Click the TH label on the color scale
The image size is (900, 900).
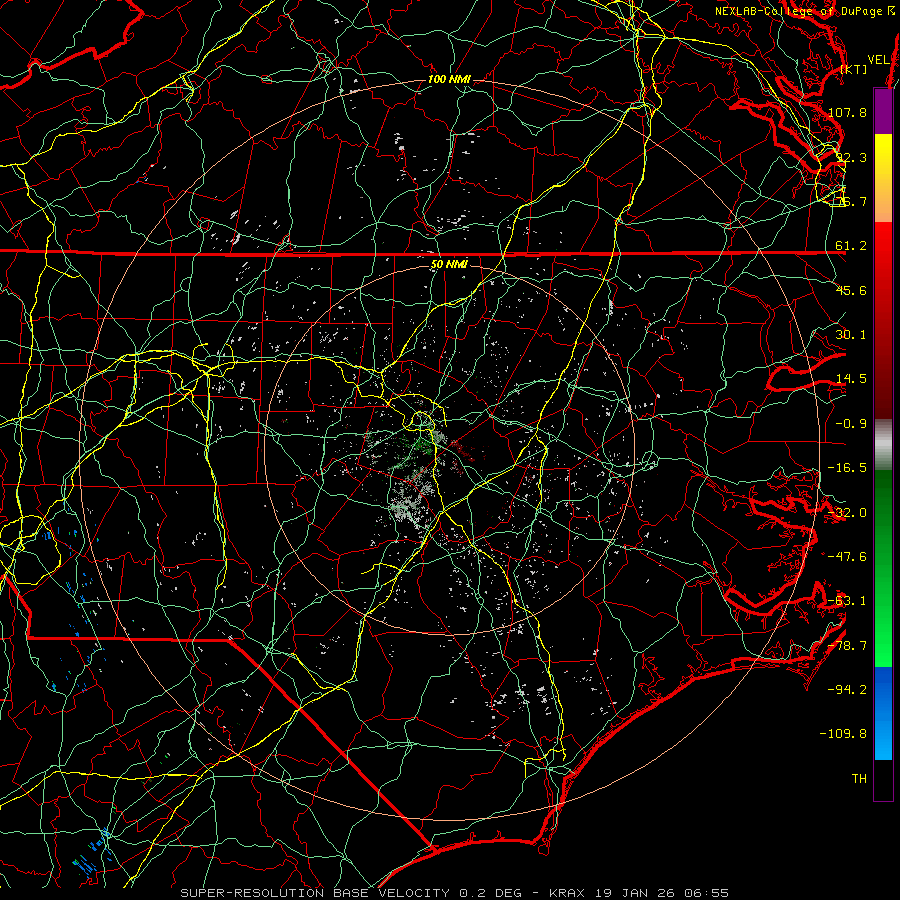859,779
